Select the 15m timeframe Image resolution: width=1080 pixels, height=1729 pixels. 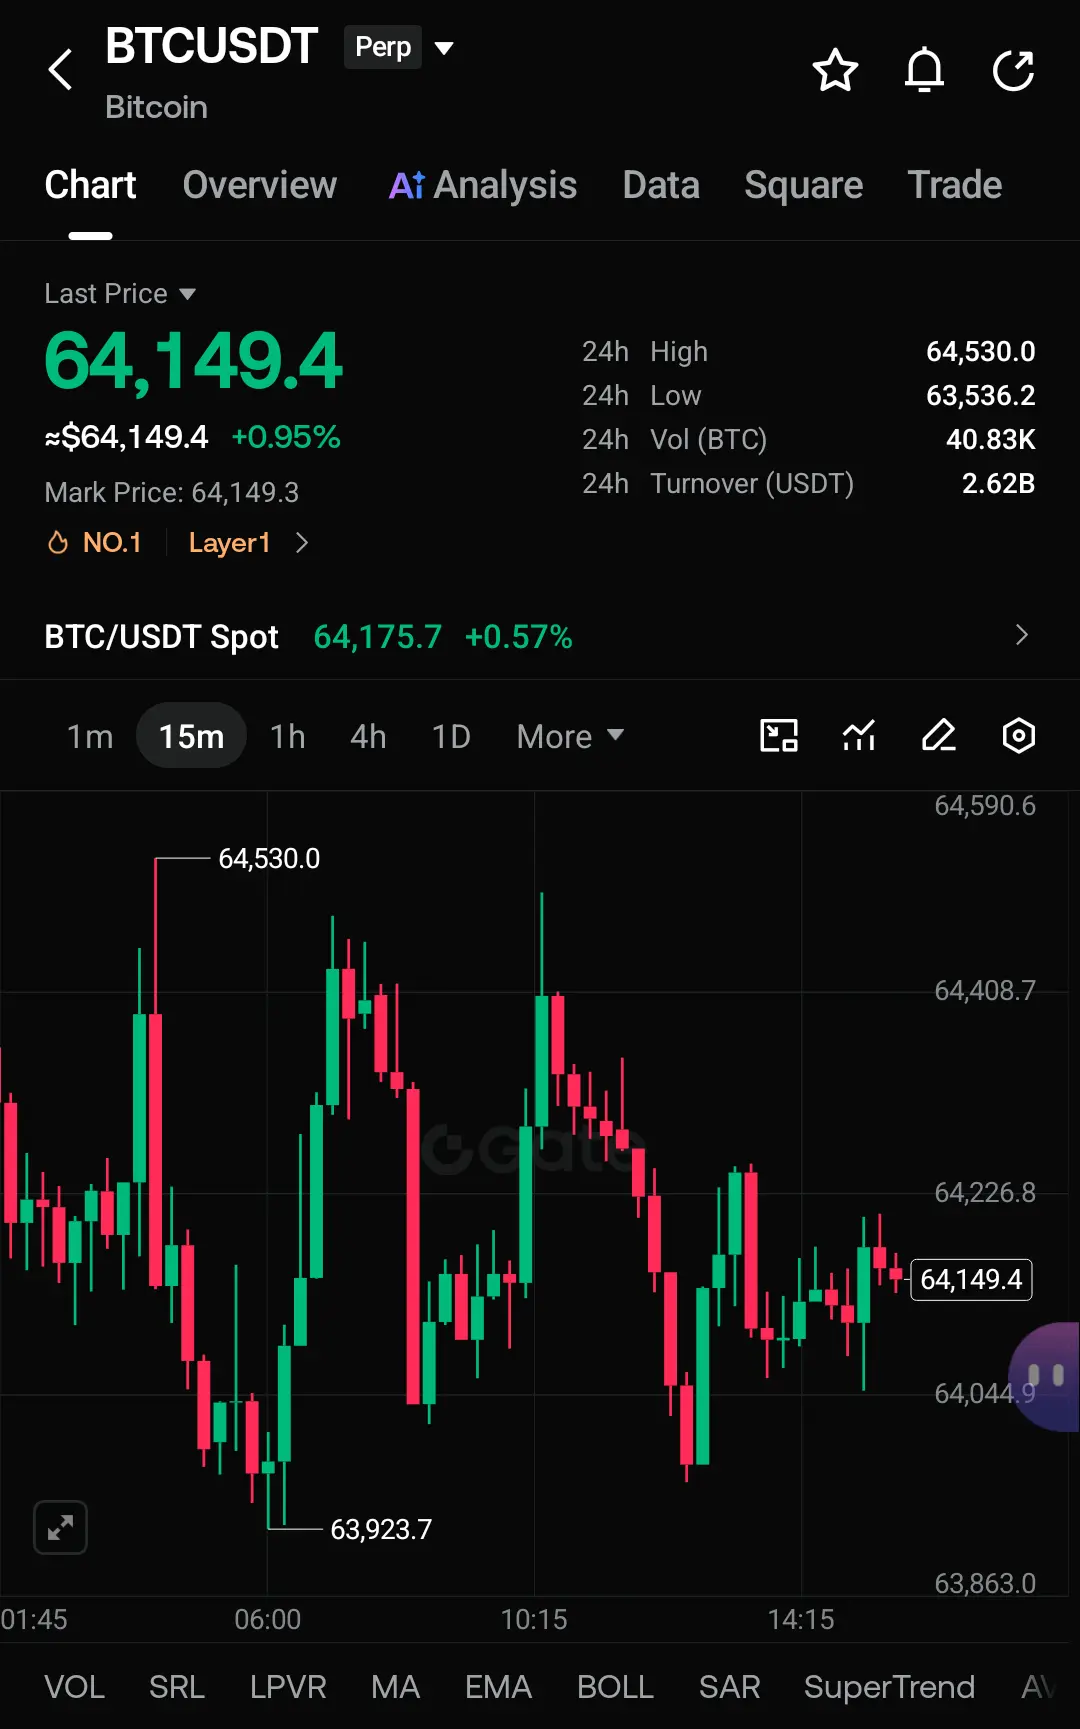coord(191,736)
